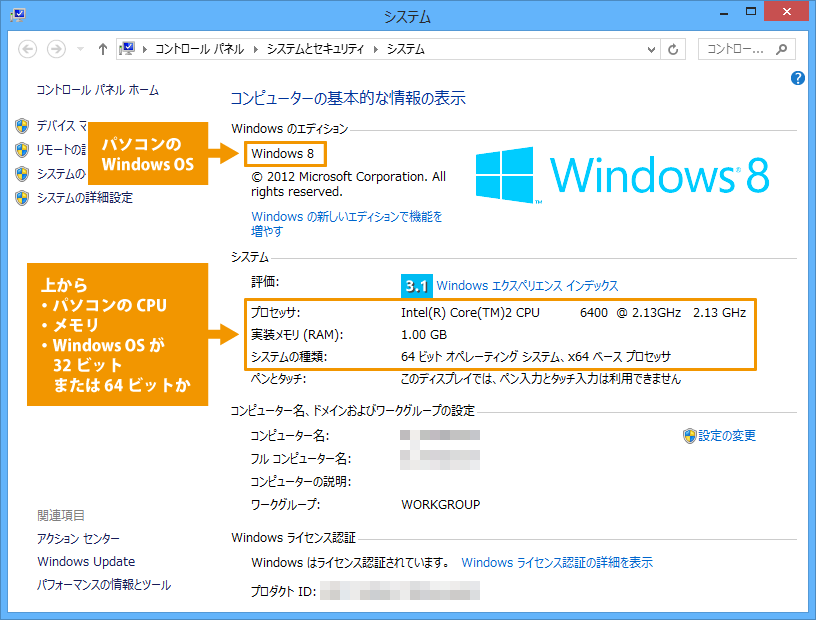Open Windows の新しいエディションで機能を増やす link
This screenshot has width=816, height=620.
coord(347,223)
